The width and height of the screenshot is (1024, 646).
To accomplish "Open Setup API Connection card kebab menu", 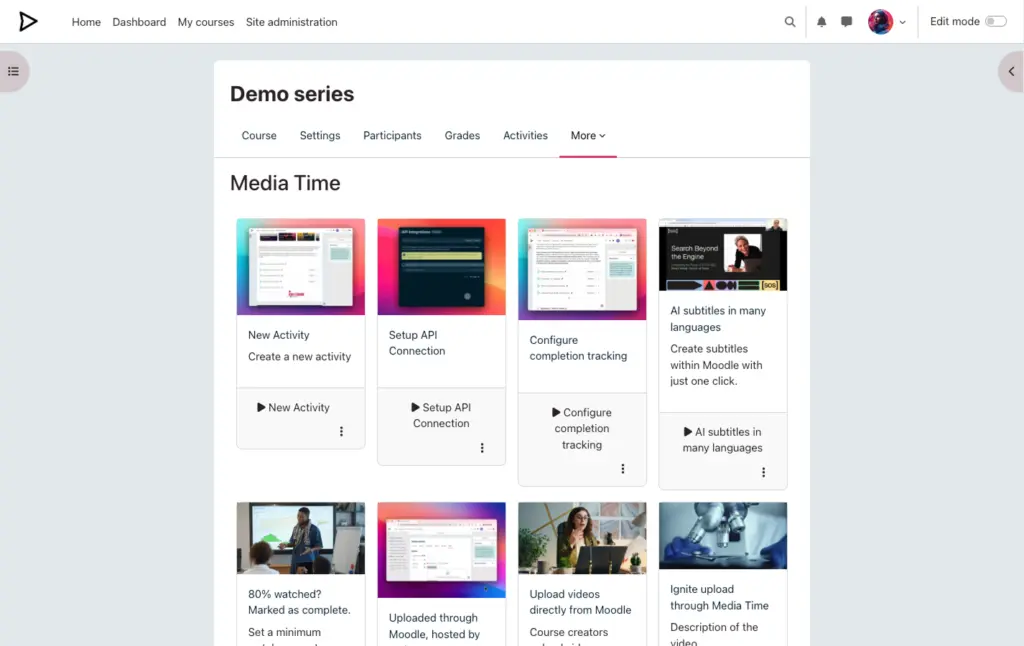I will tap(482, 447).
